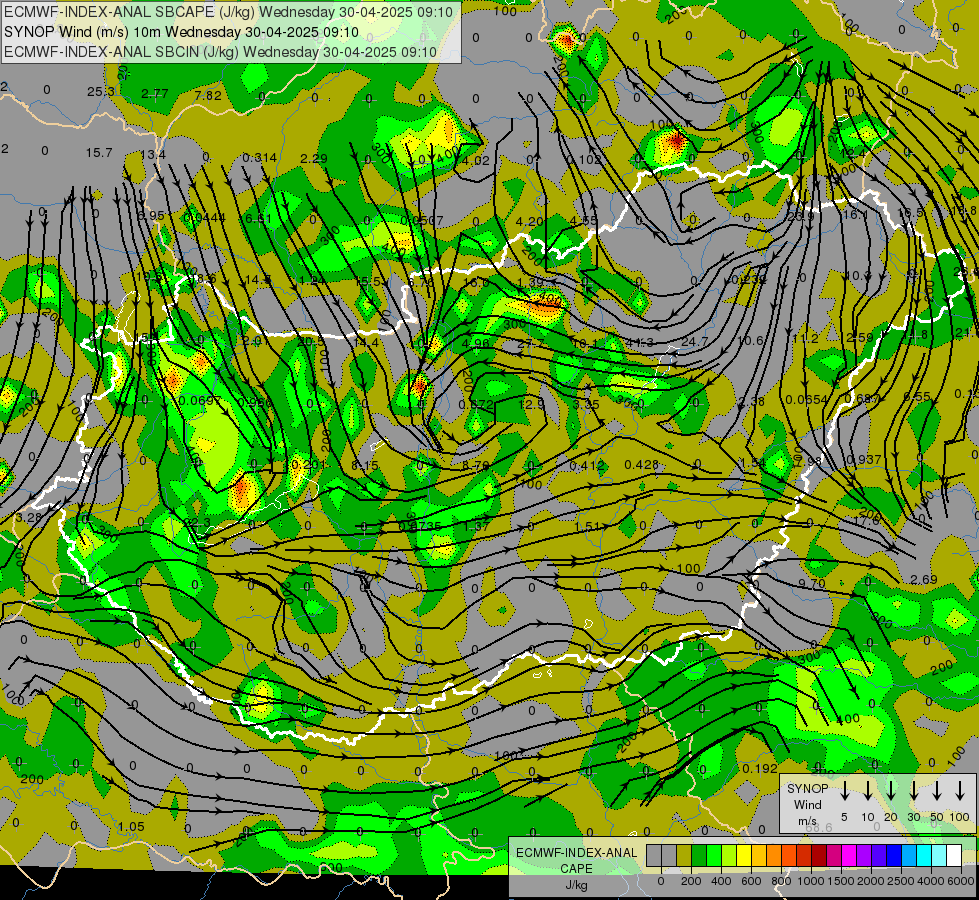Click the 'SYNOP' label in wind legend
979x900 pixels.
[x=807, y=788]
